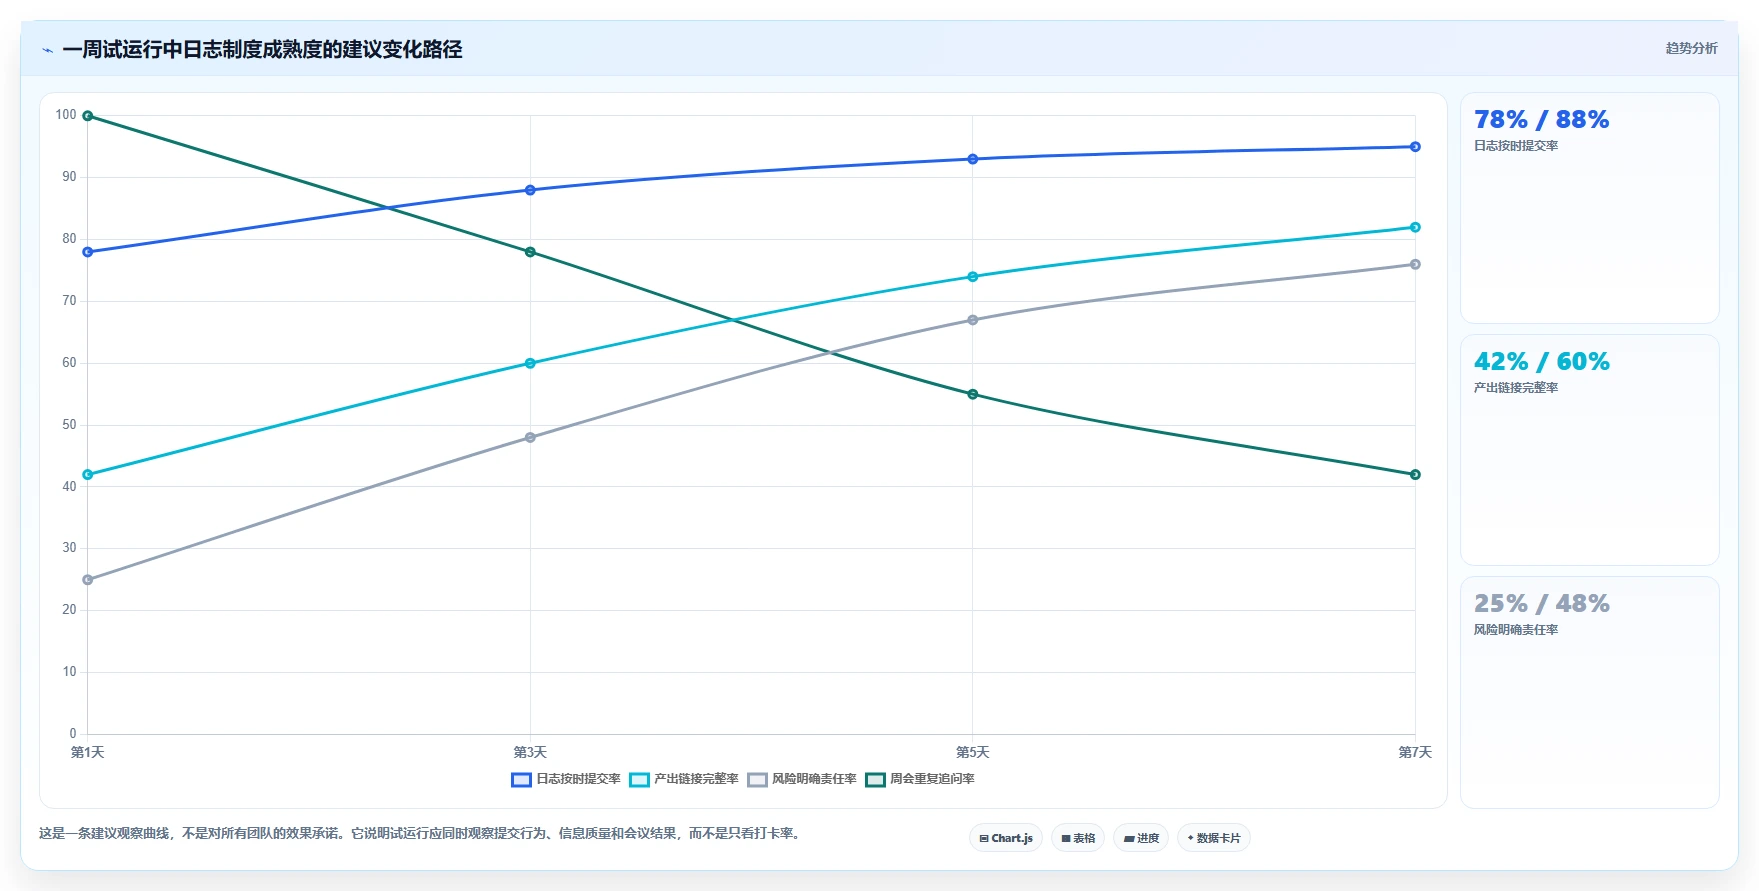
Task: Open the 42% / 60% 产出链接完整率 card
Action: click(1590, 450)
